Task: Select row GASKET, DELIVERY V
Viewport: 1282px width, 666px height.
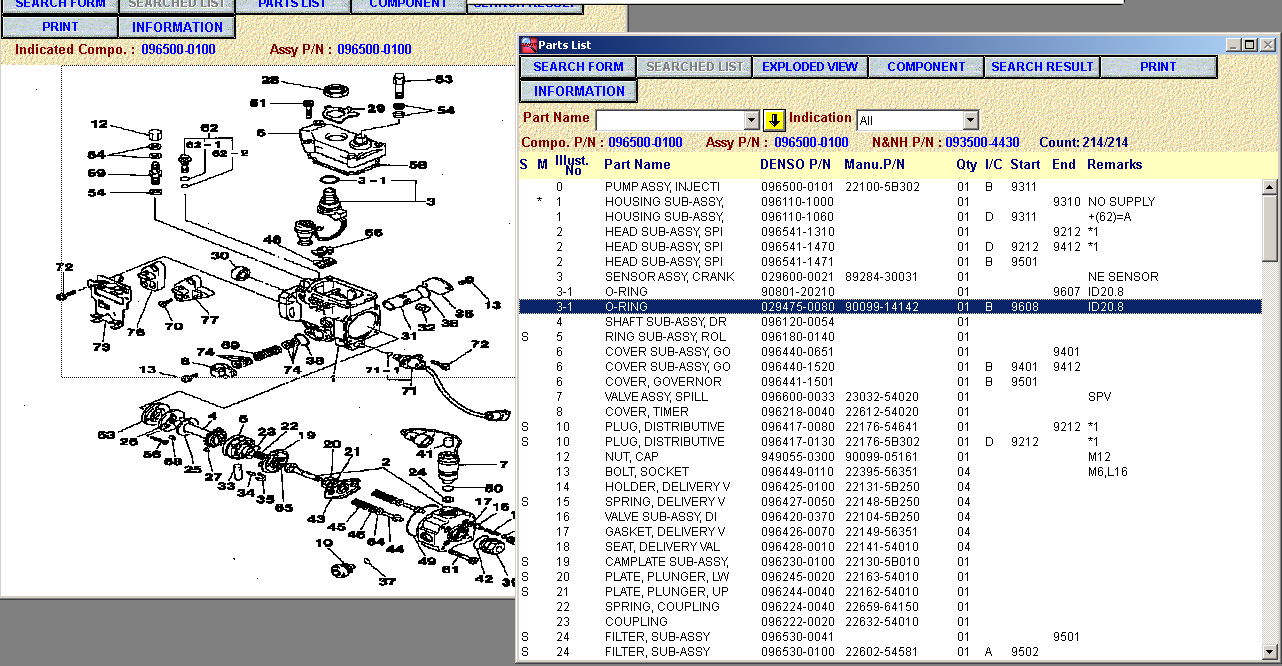Action: (x=890, y=532)
